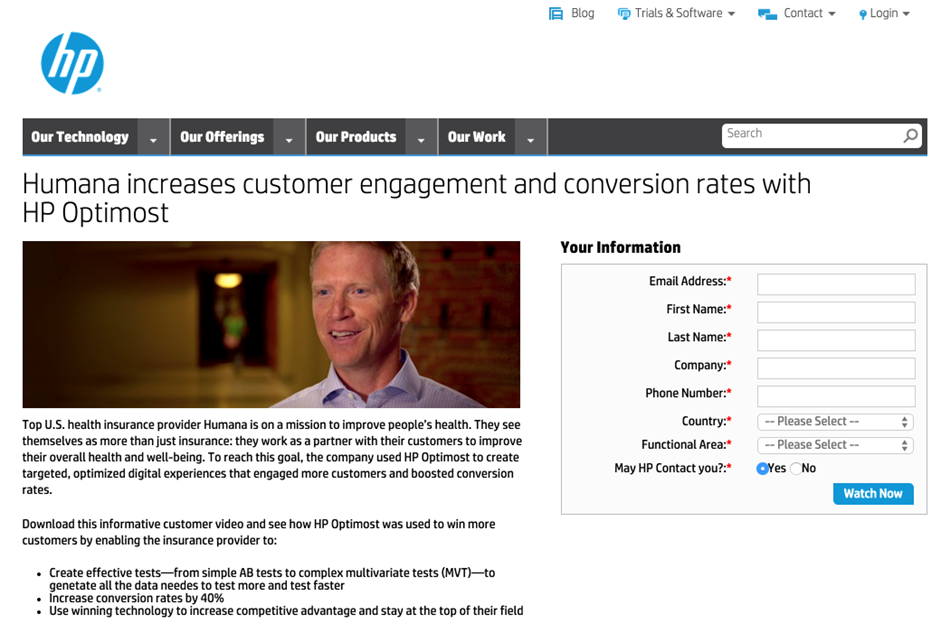The image size is (941, 633).
Task: Click the 'Use winning technology' bullet text
Action: (286, 611)
